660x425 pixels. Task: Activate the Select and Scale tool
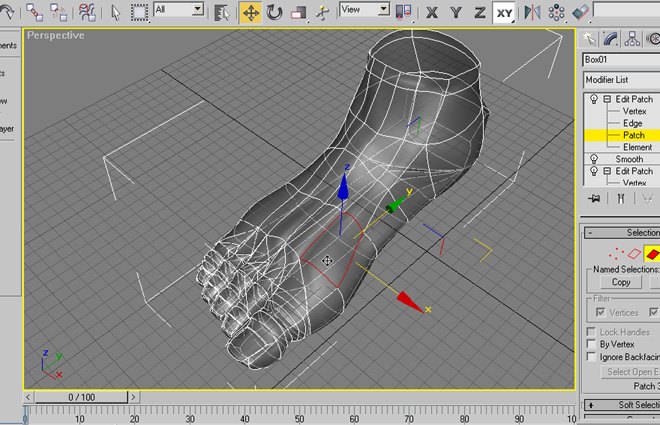(298, 12)
